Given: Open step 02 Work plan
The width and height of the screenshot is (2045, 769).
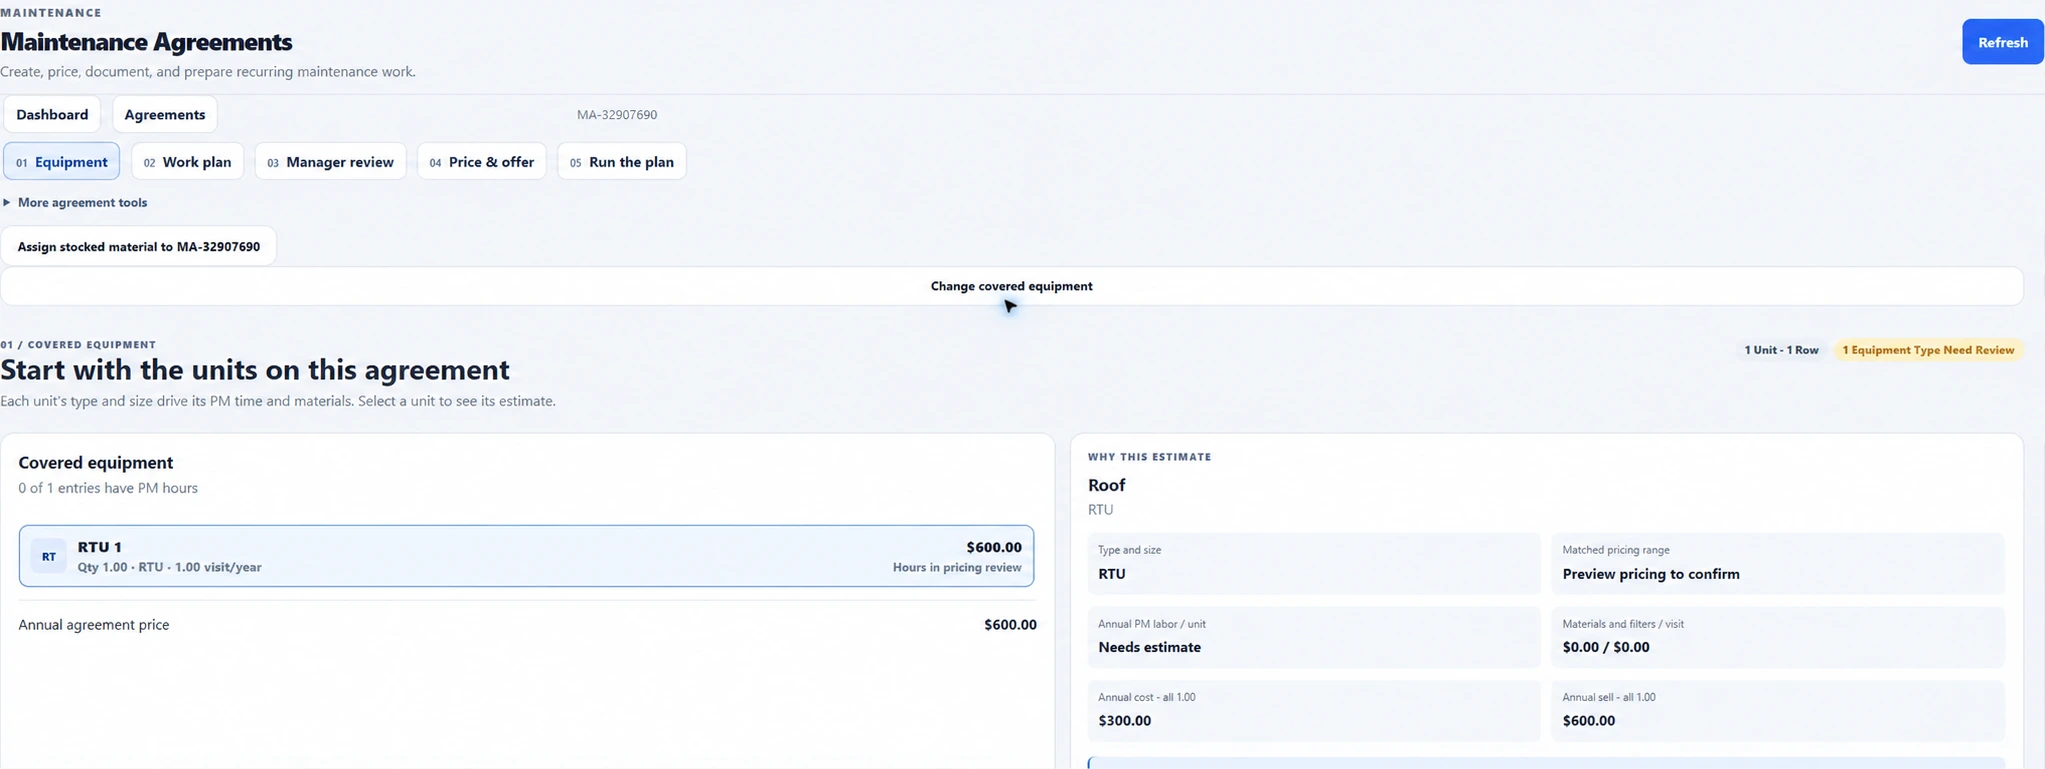Looking at the screenshot, I should (188, 162).
